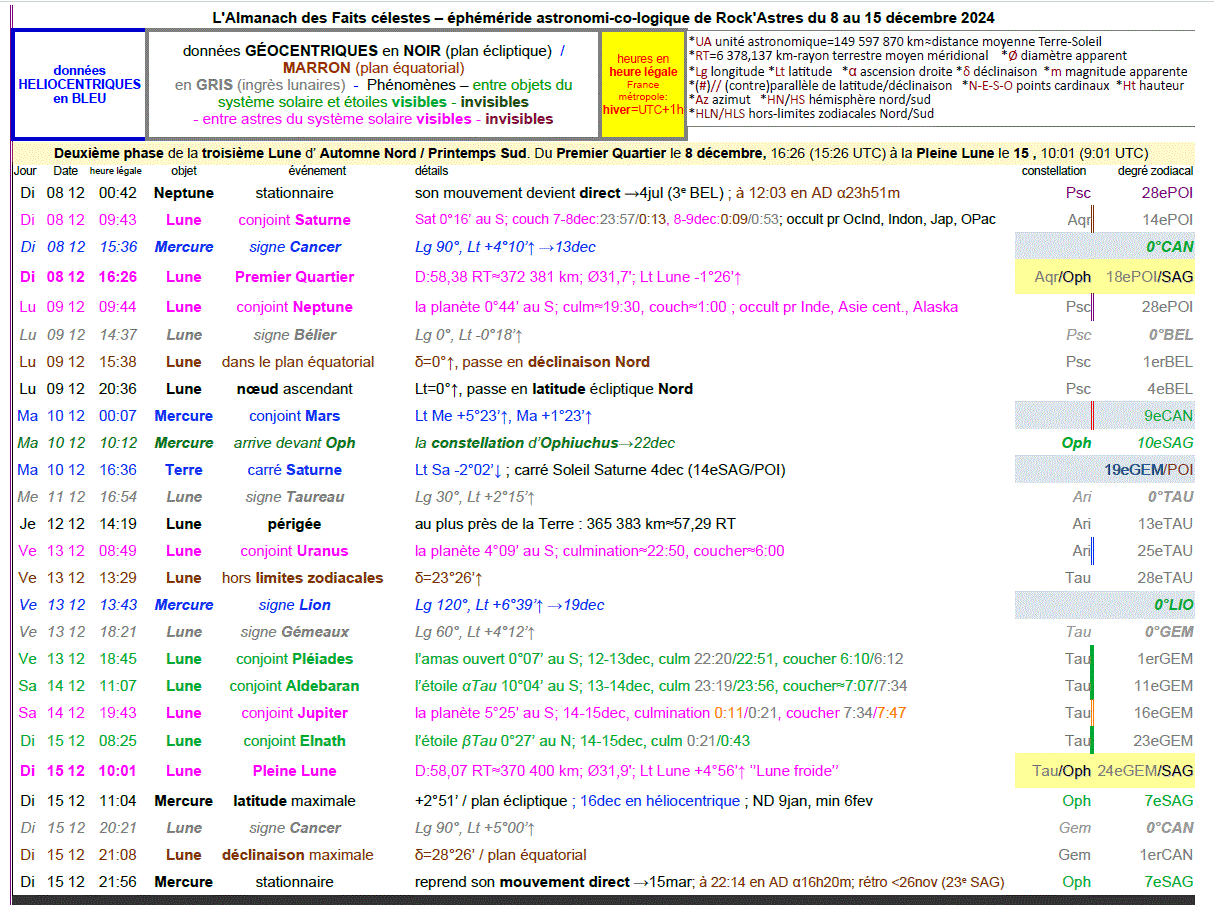This screenshot has width=1214, height=905.
Task: Click the 'Jour' column header
Action: (x=24, y=171)
